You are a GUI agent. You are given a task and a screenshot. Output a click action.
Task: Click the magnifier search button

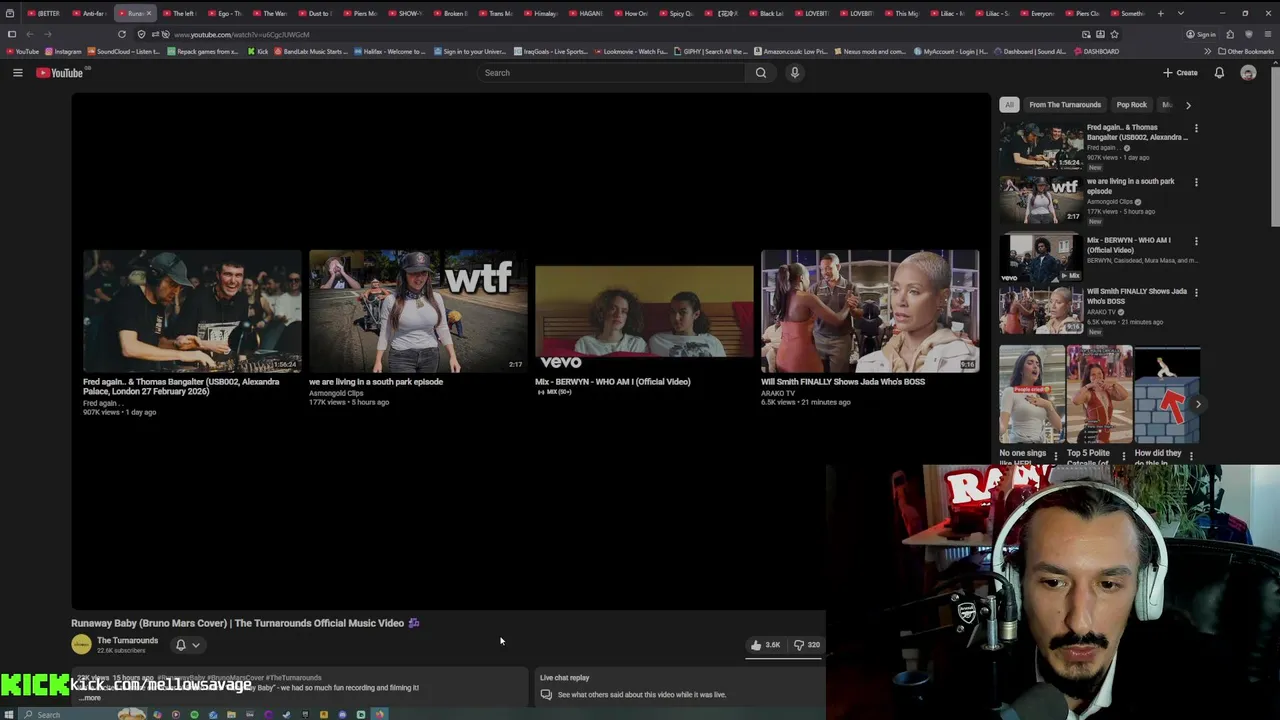[761, 73]
